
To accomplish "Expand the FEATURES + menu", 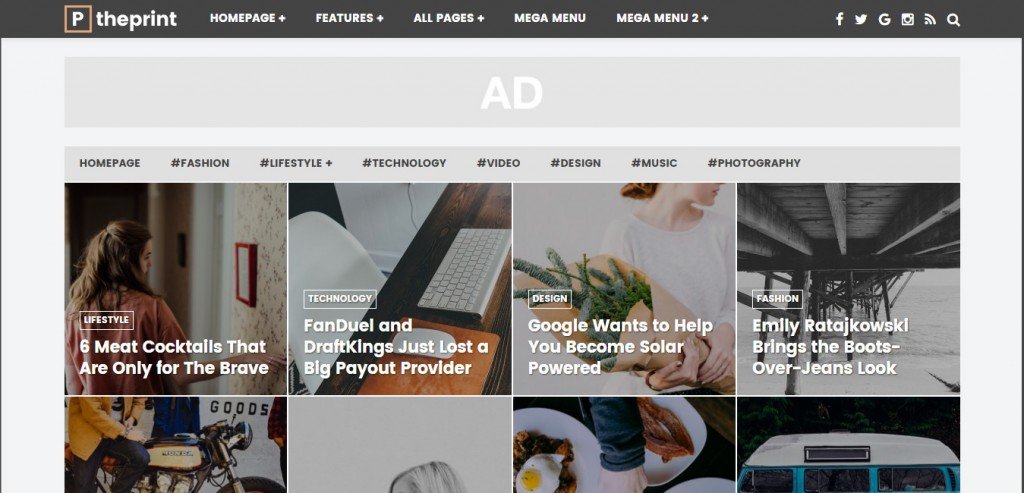I will coord(349,18).
